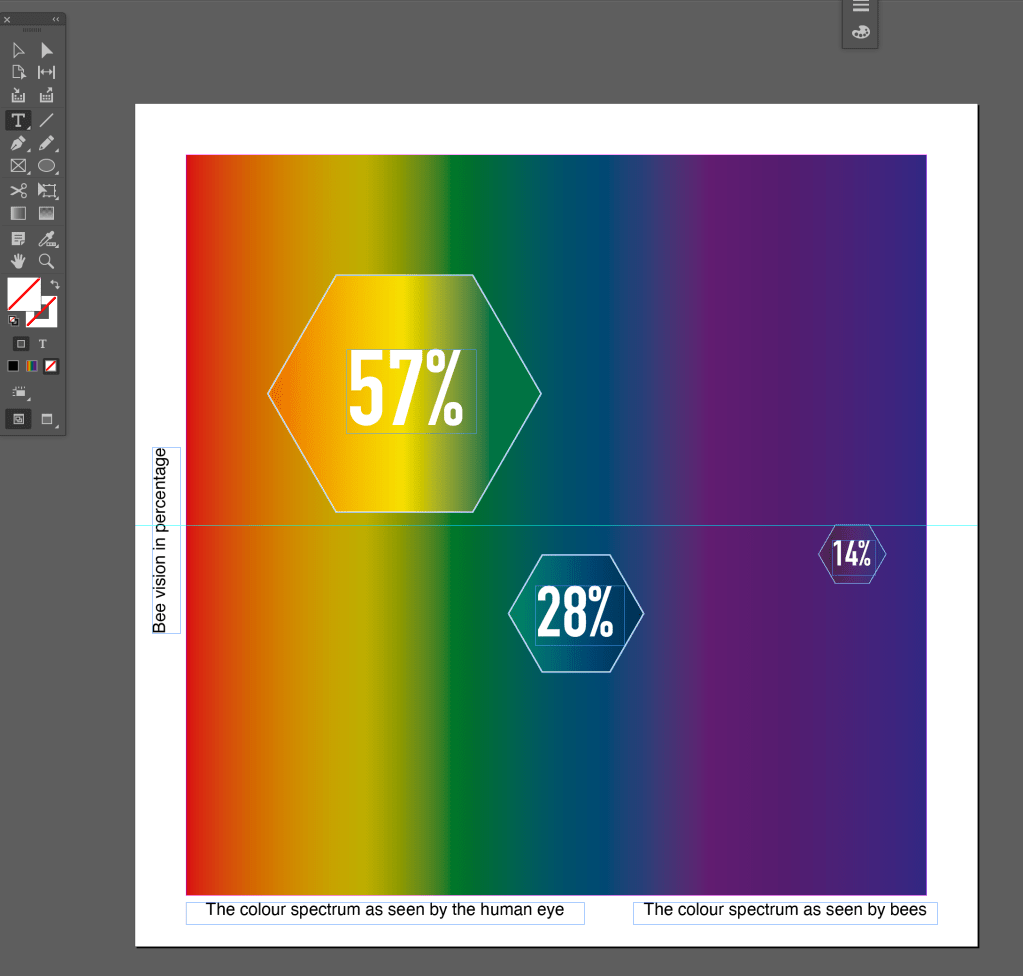The image size is (1023, 976).
Task: Activate the Type tool
Action: (x=18, y=121)
